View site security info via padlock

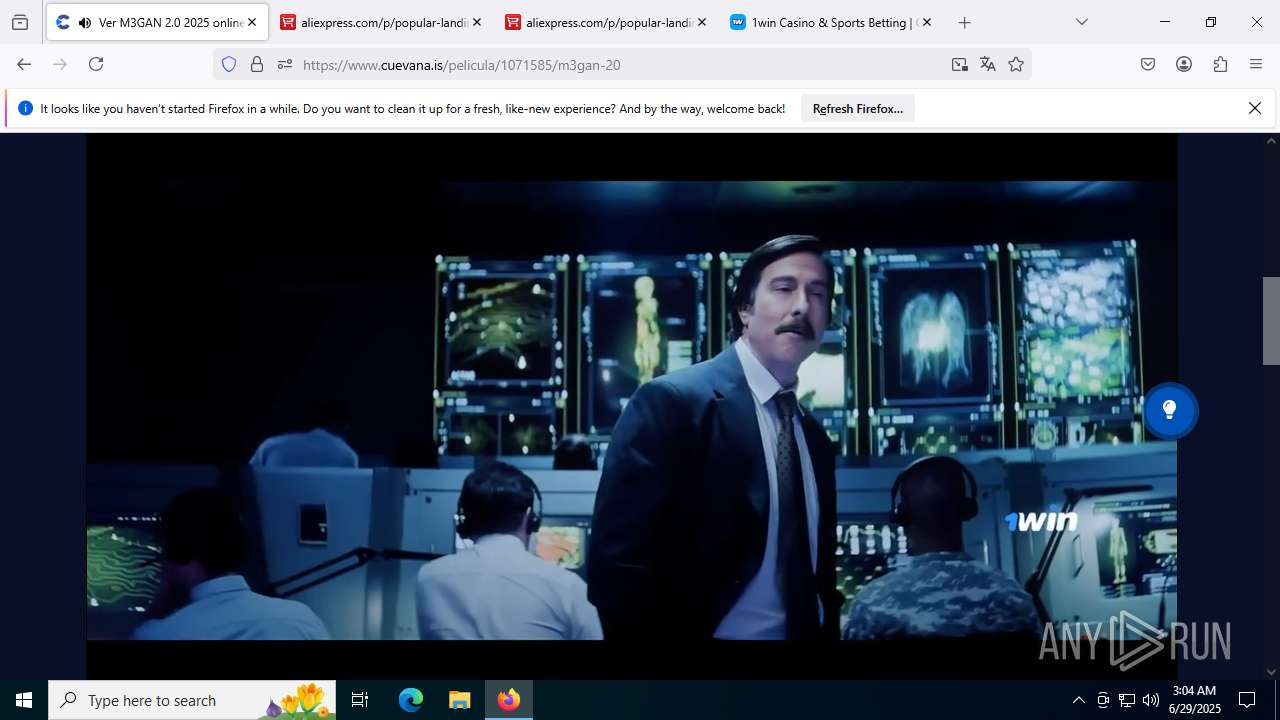(x=257, y=64)
